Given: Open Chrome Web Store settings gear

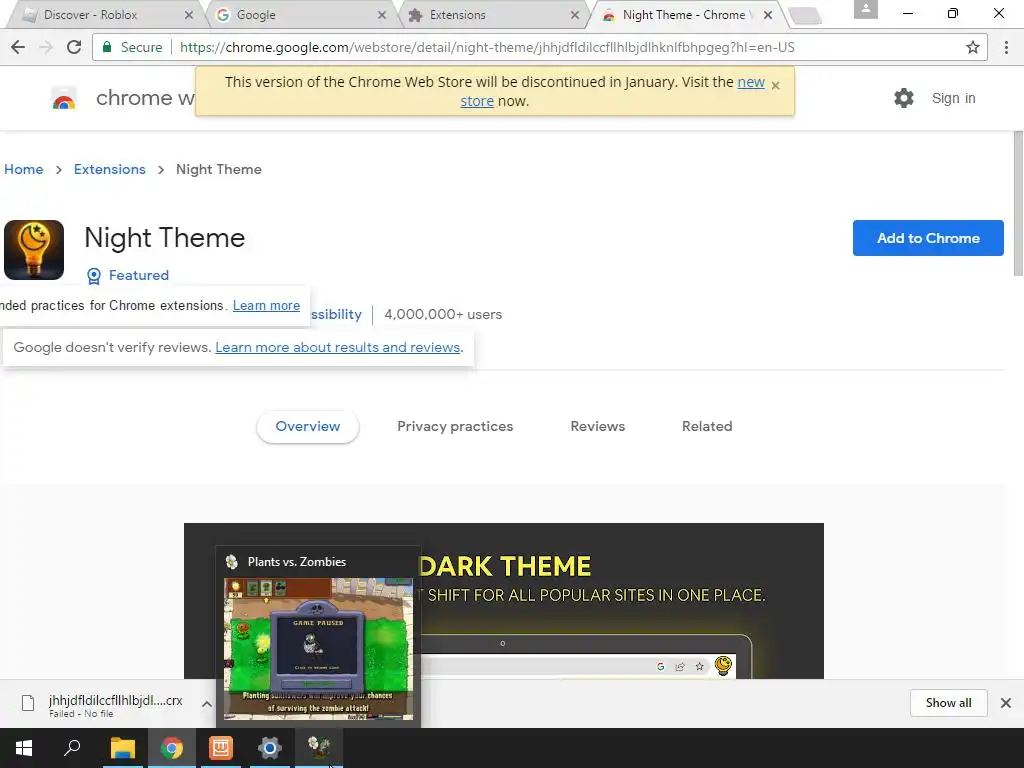Looking at the screenshot, I should pos(903,98).
